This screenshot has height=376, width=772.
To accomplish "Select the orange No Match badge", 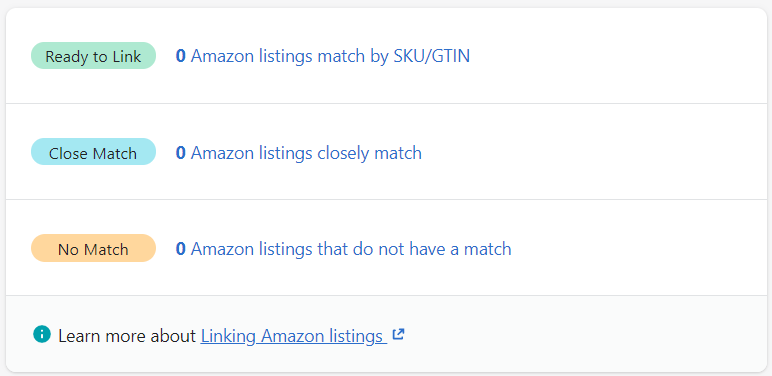I will tap(94, 248).
